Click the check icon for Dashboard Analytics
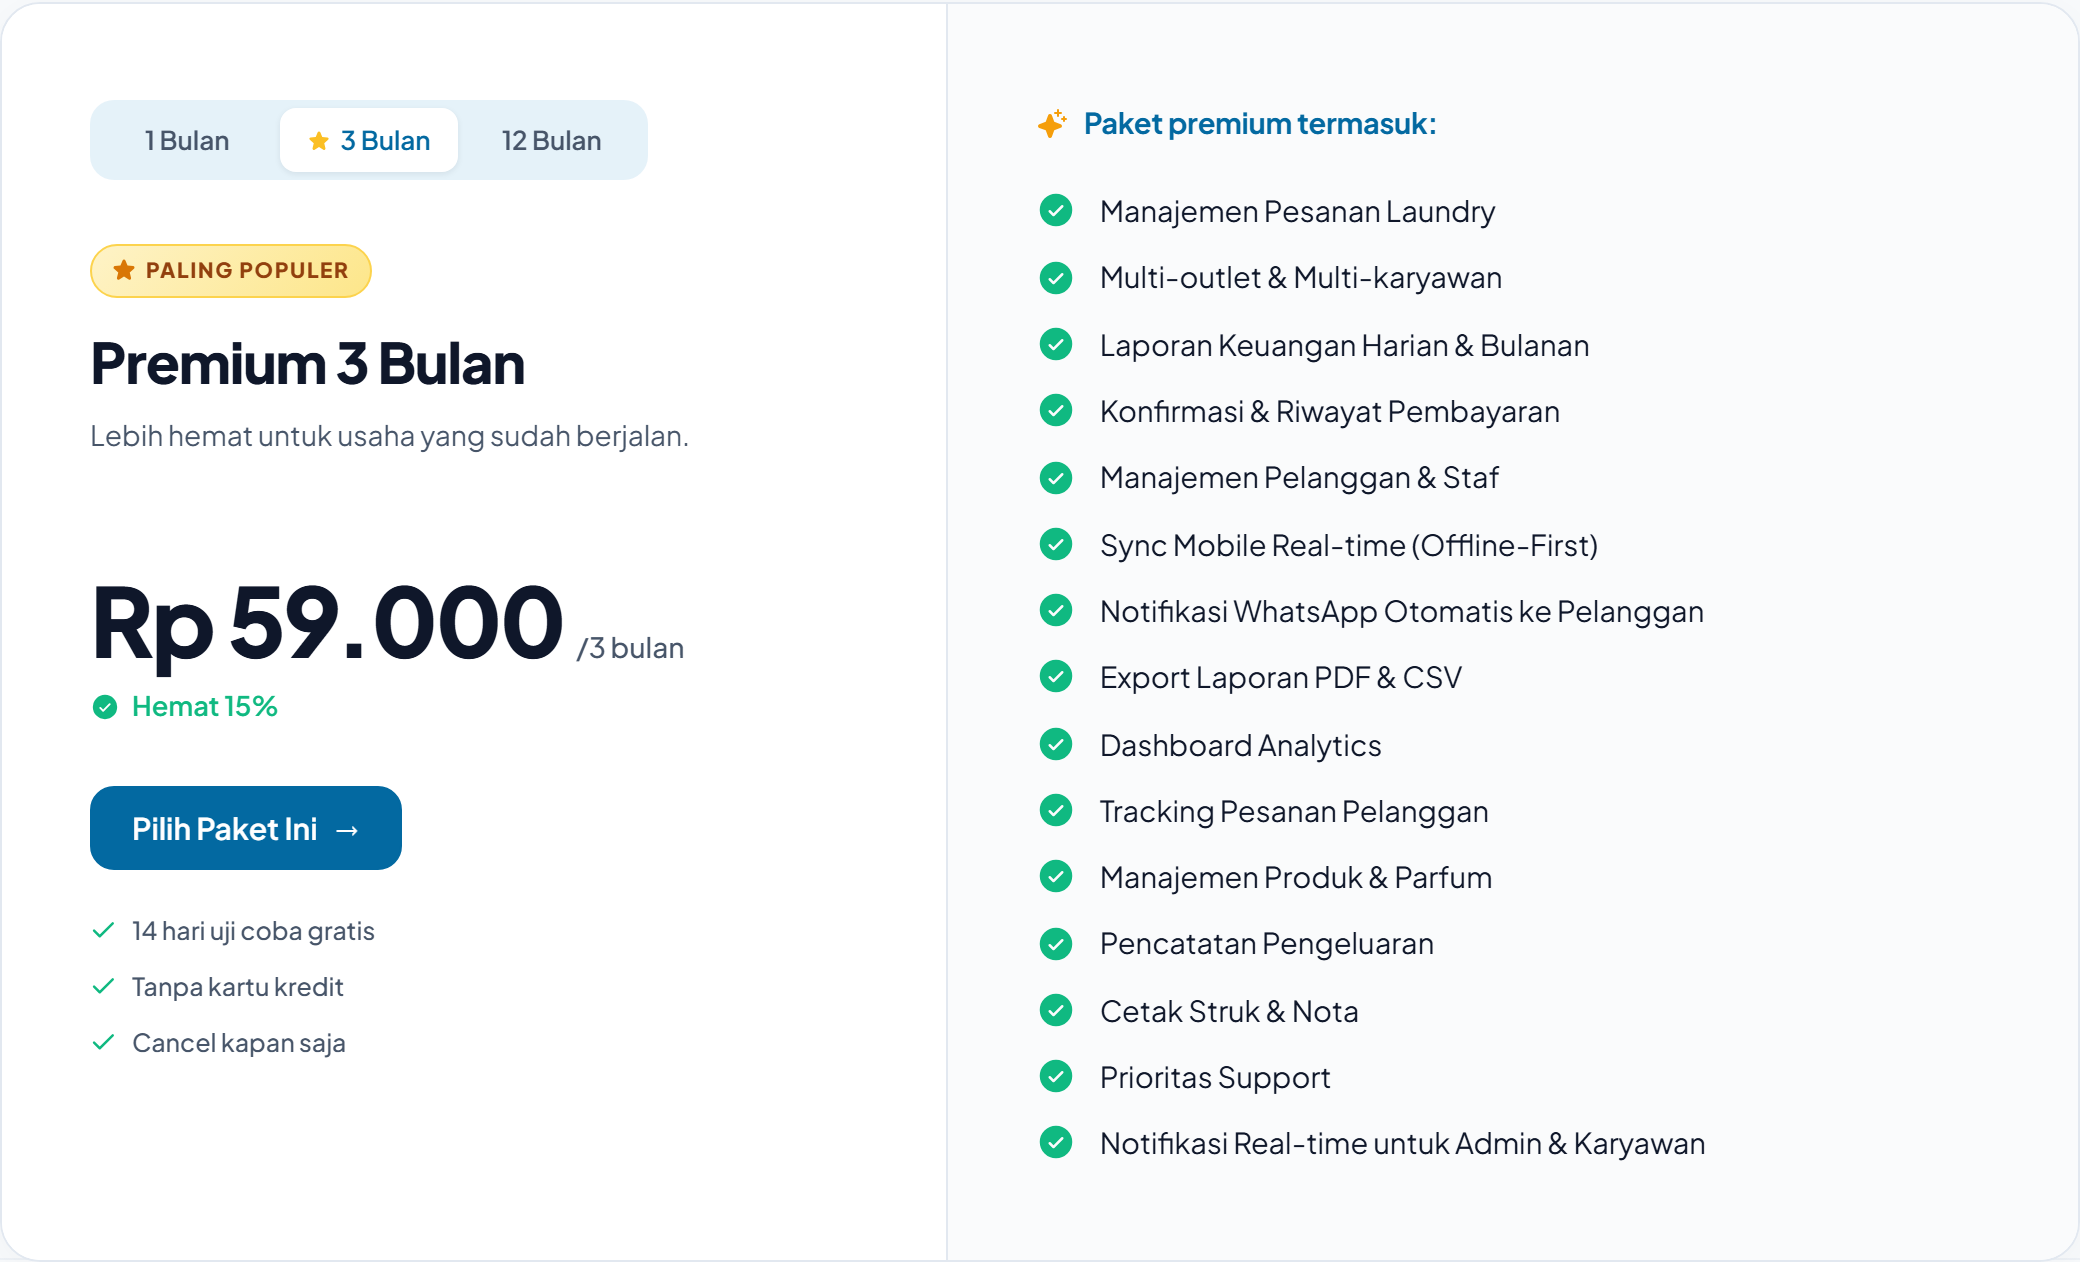This screenshot has height=1262, width=2080. [x=1056, y=744]
